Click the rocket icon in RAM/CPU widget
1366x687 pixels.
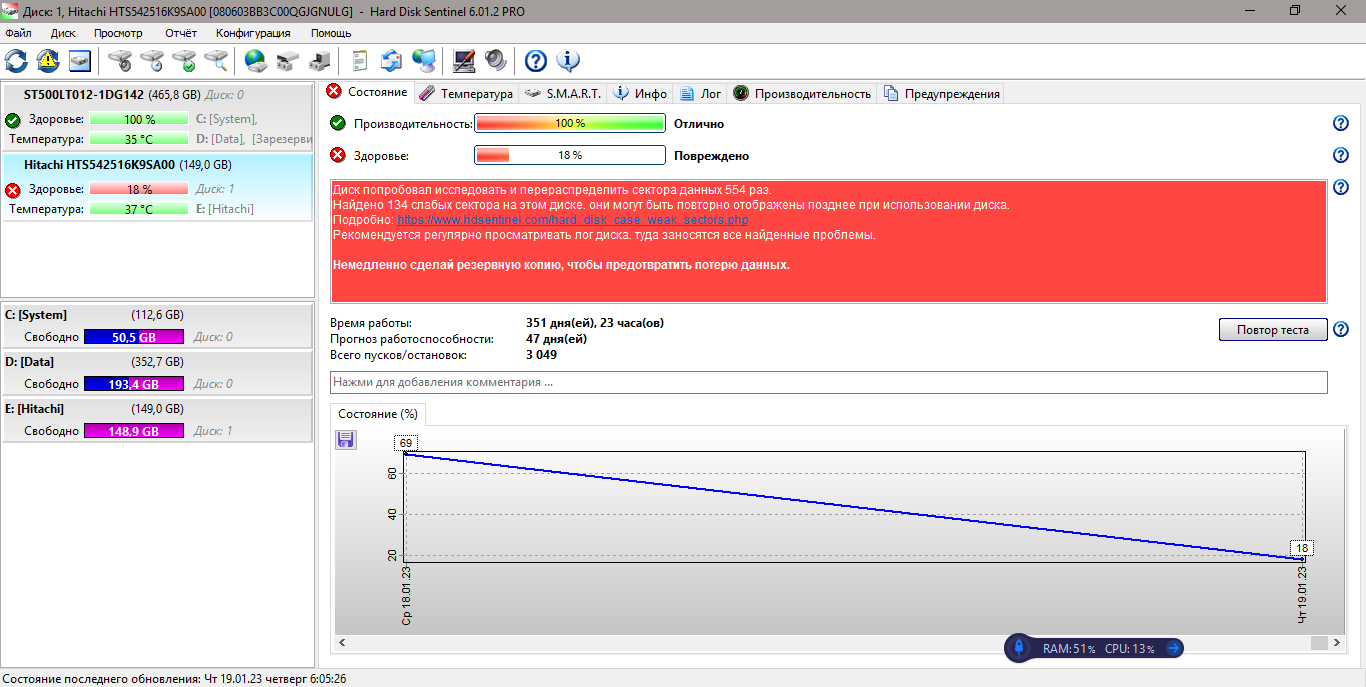tap(1018, 648)
